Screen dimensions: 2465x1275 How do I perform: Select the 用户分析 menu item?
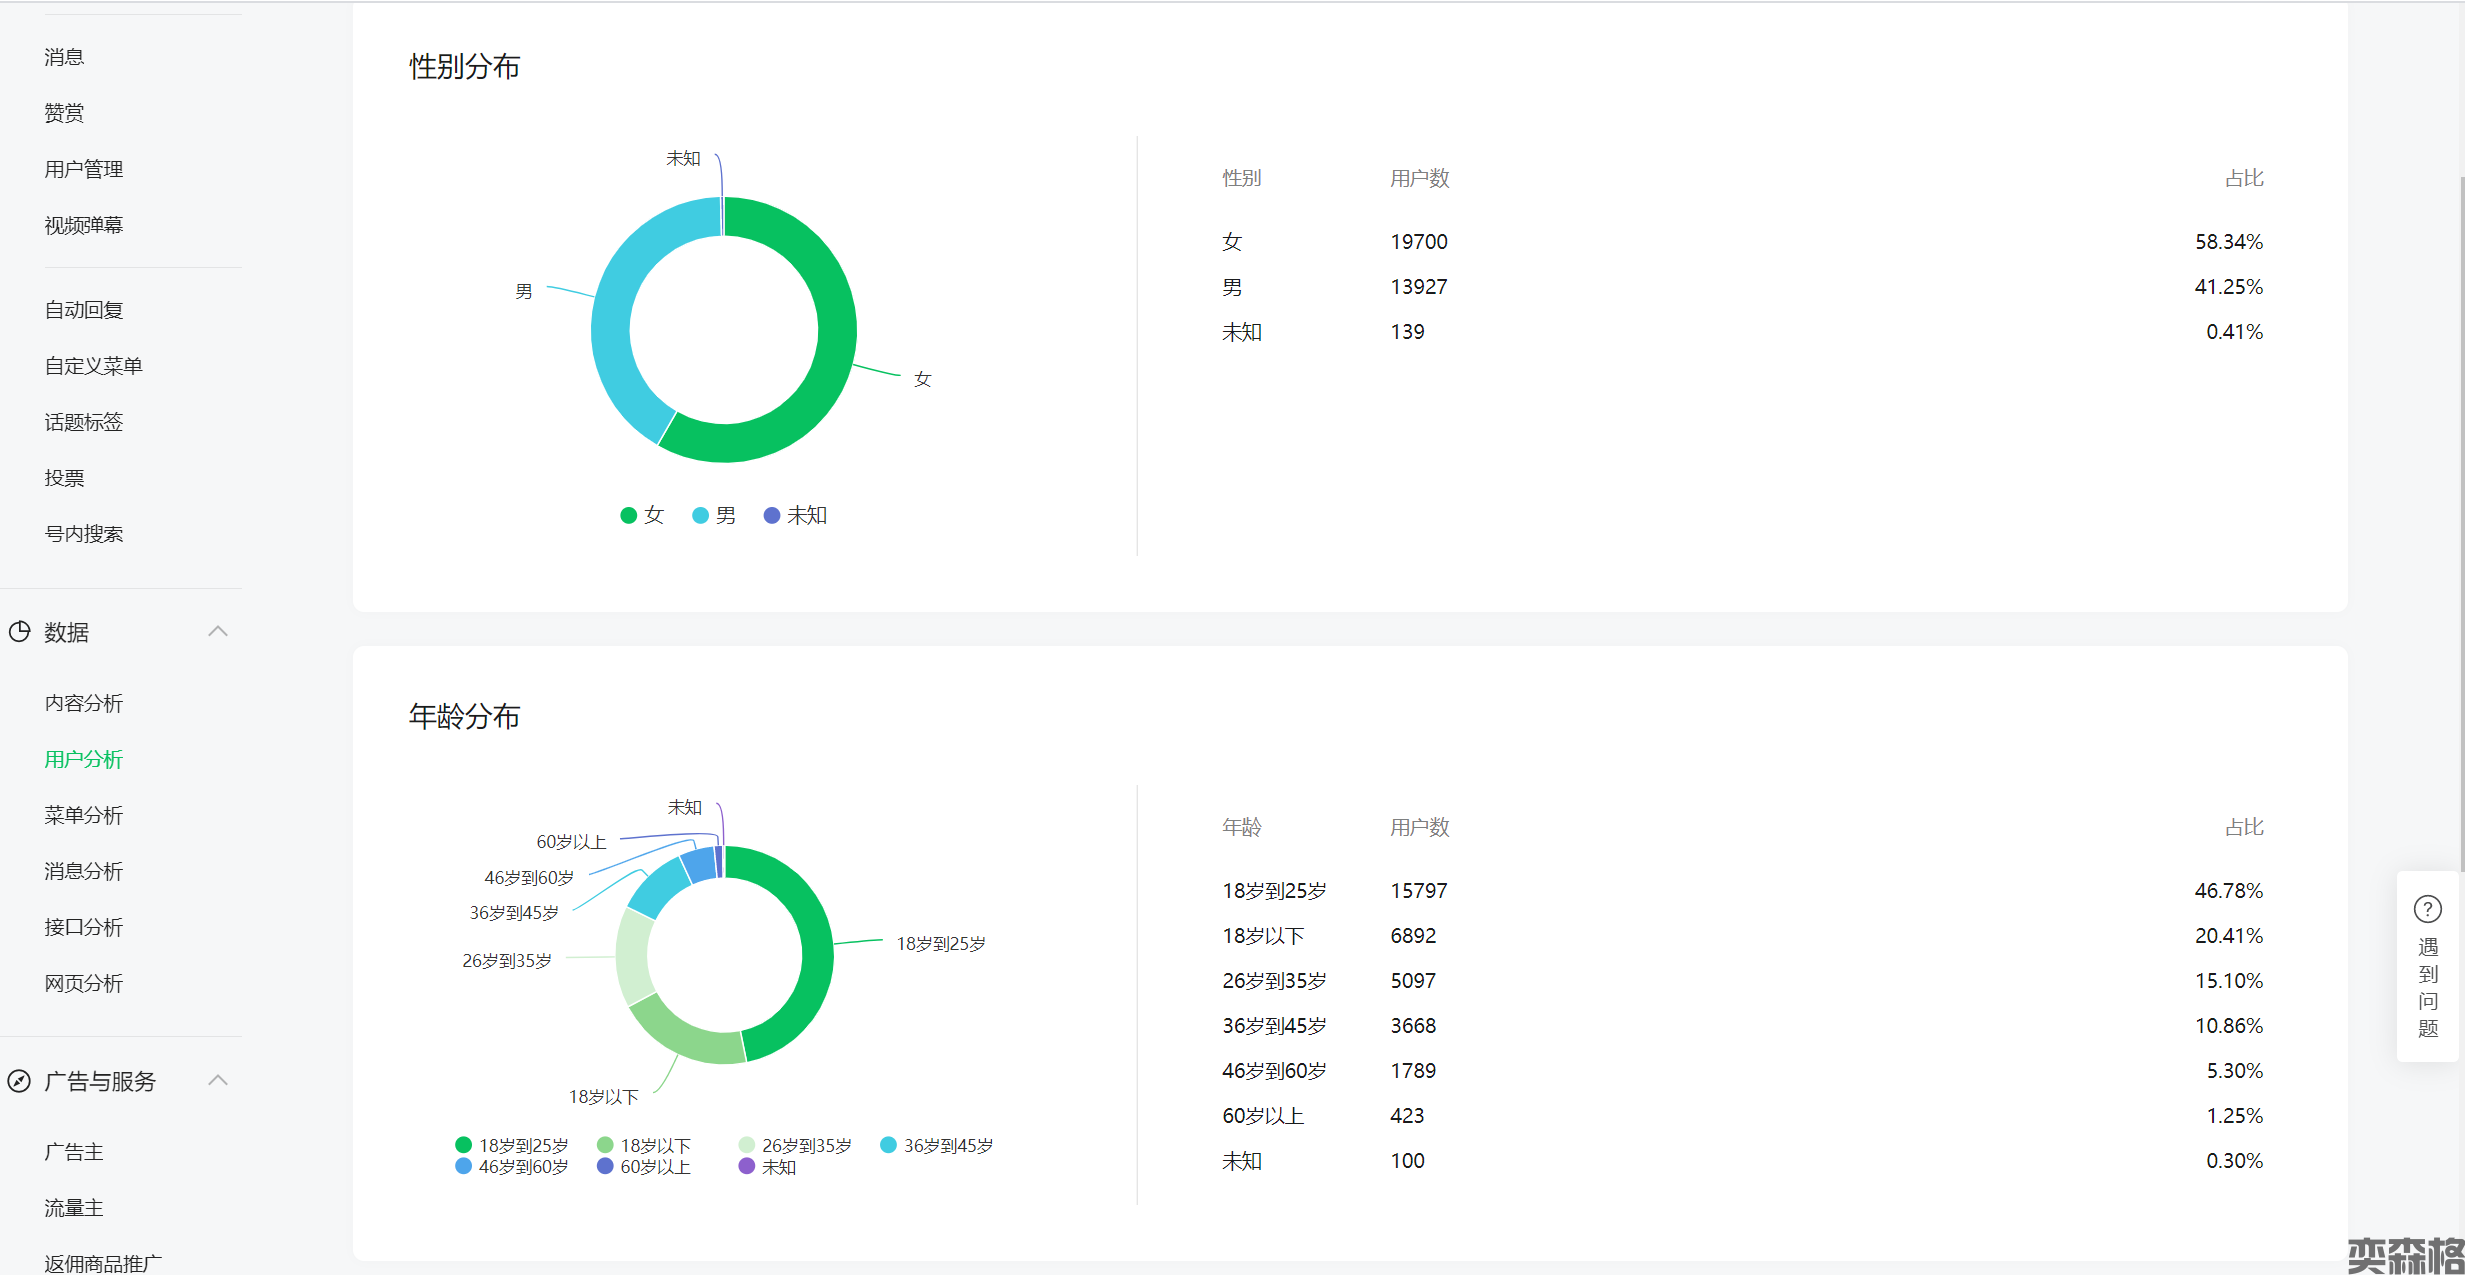tap(84, 759)
